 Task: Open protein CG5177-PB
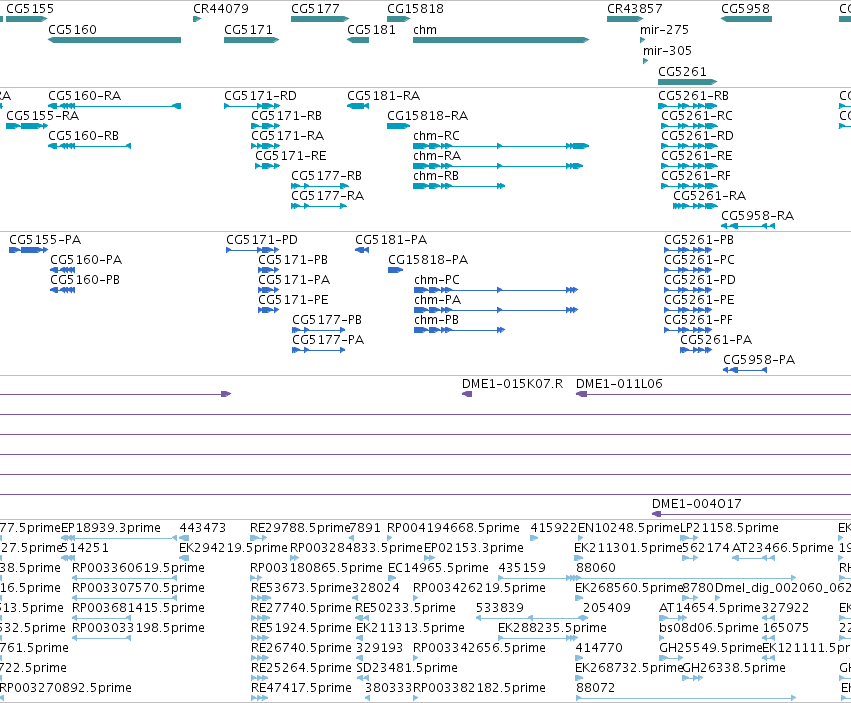(327, 320)
